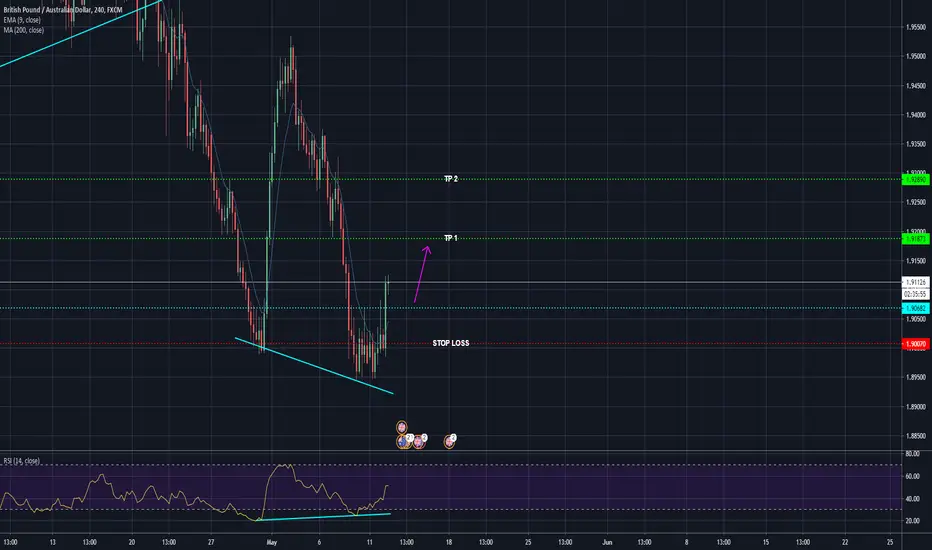
Task: Click the 25 date label at the far end of time axis
Action: (x=890, y=542)
